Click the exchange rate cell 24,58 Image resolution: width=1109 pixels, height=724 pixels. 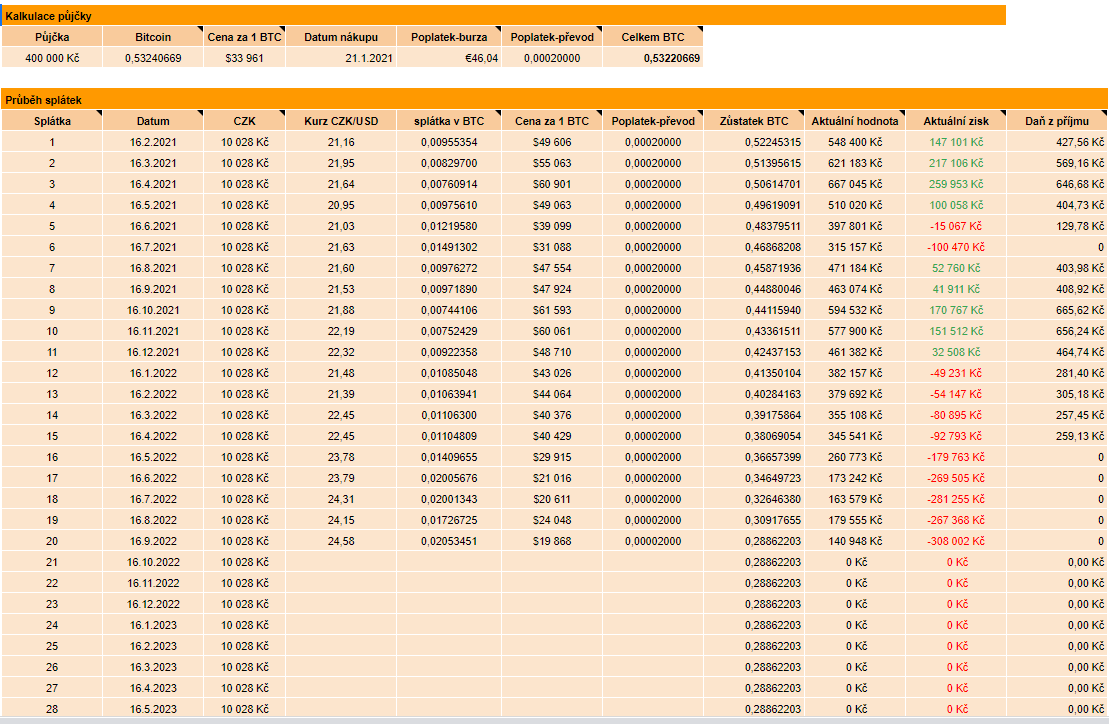[341, 541]
